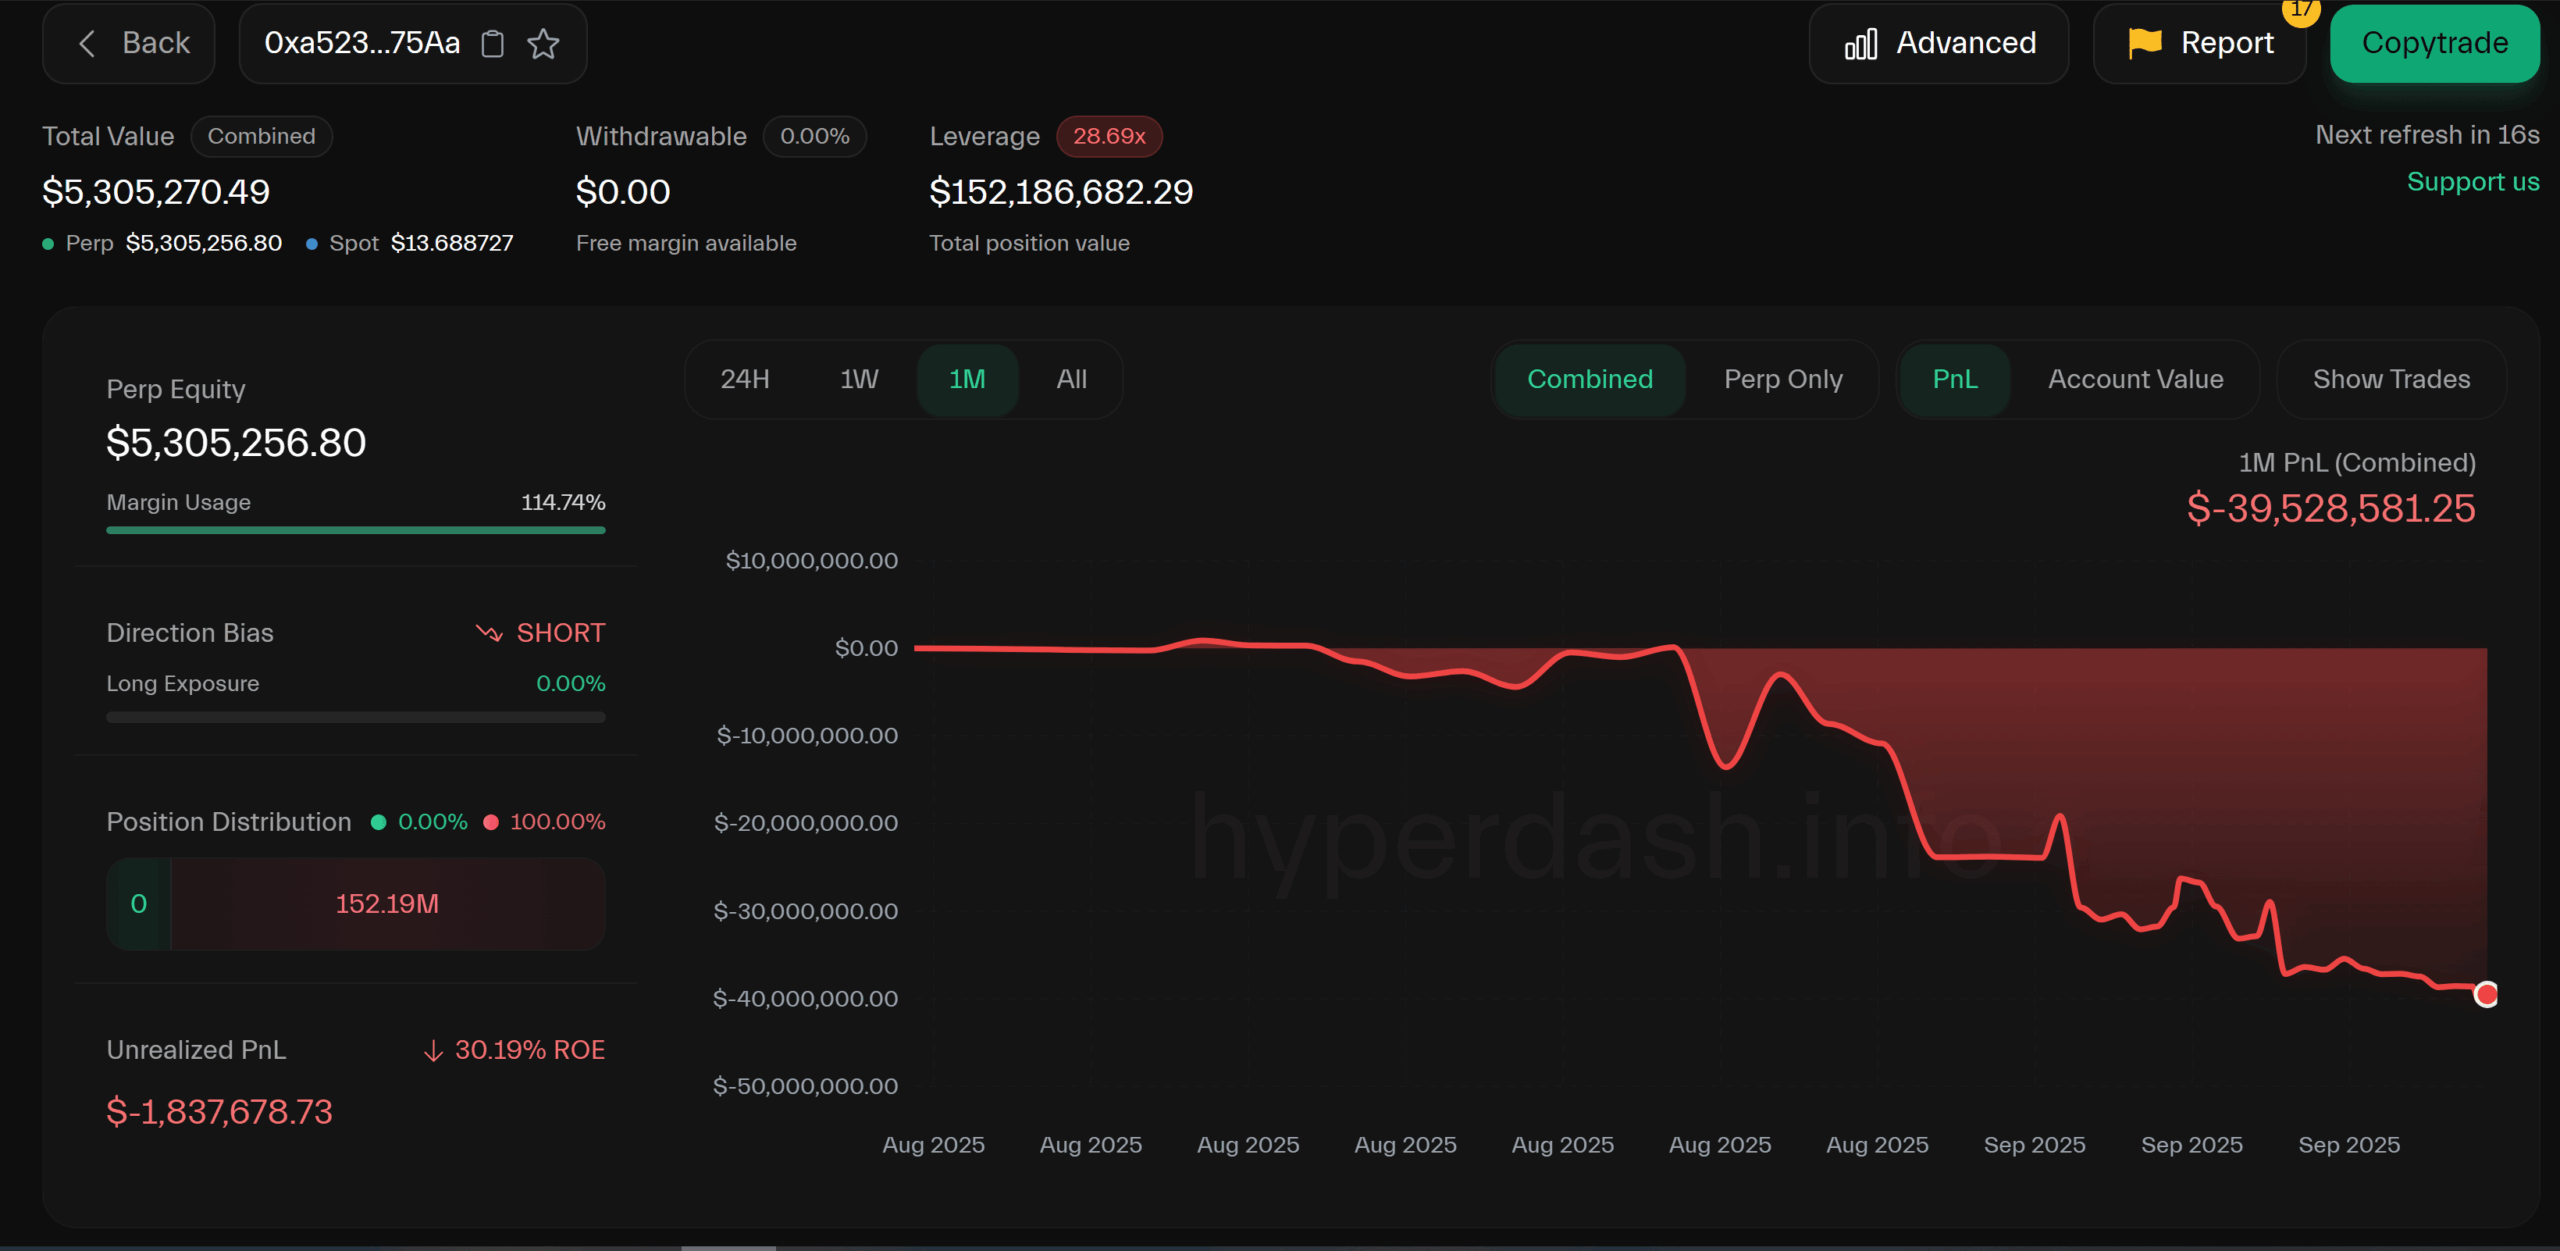Open the Advanced view
Viewport: 2560px width, 1251px height.
(1939, 43)
